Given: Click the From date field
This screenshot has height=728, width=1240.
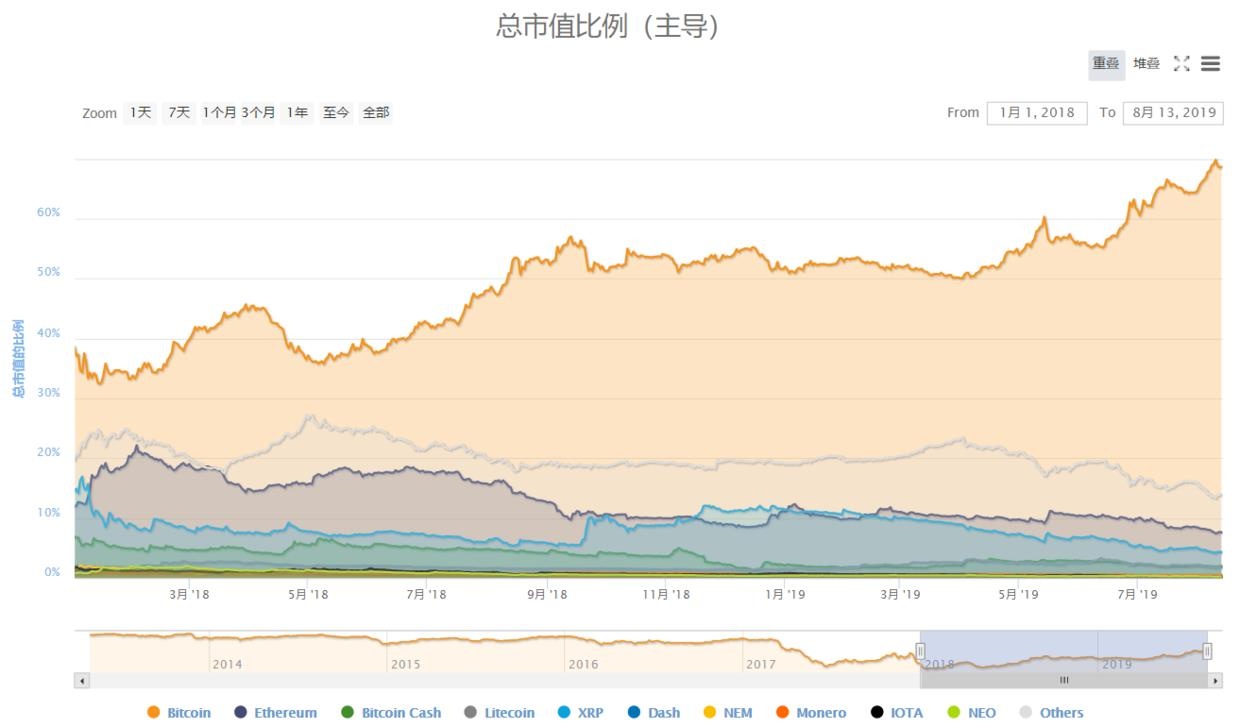Looking at the screenshot, I should 1036,113.
